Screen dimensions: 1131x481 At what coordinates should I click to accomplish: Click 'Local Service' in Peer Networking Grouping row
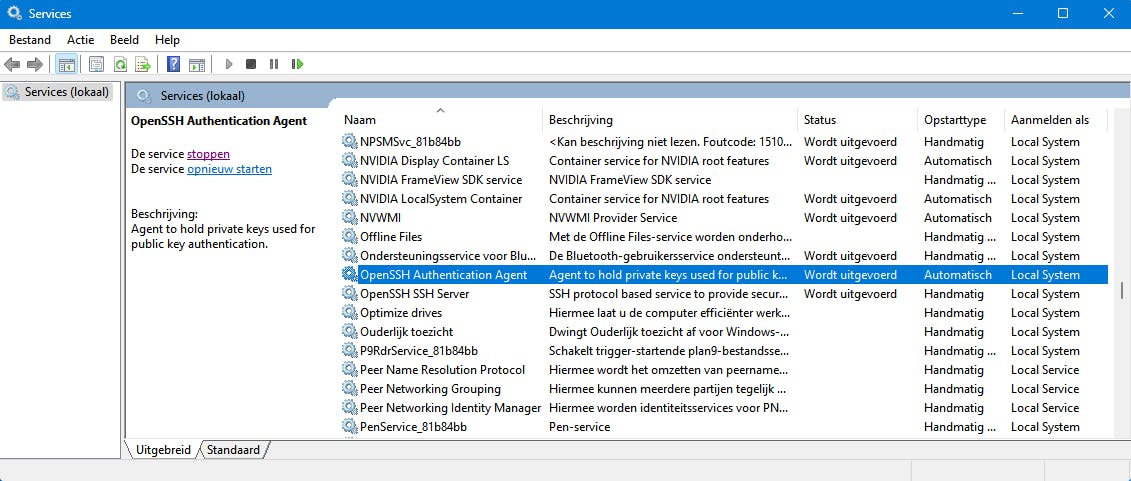click(1045, 388)
